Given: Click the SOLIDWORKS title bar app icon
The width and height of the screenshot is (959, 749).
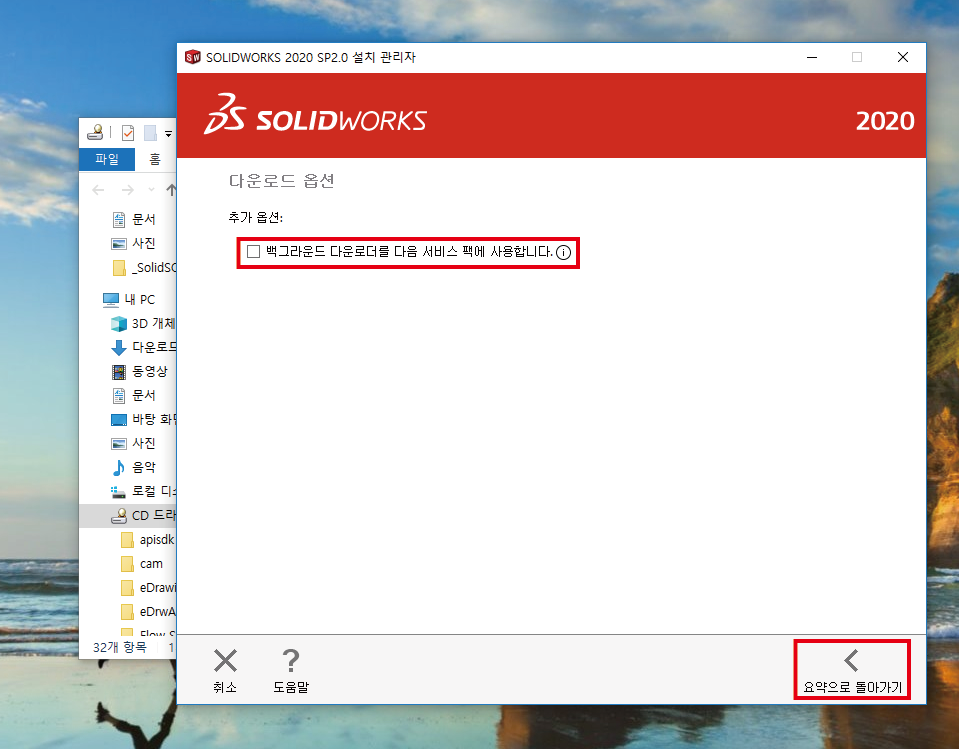Looking at the screenshot, I should point(193,57).
